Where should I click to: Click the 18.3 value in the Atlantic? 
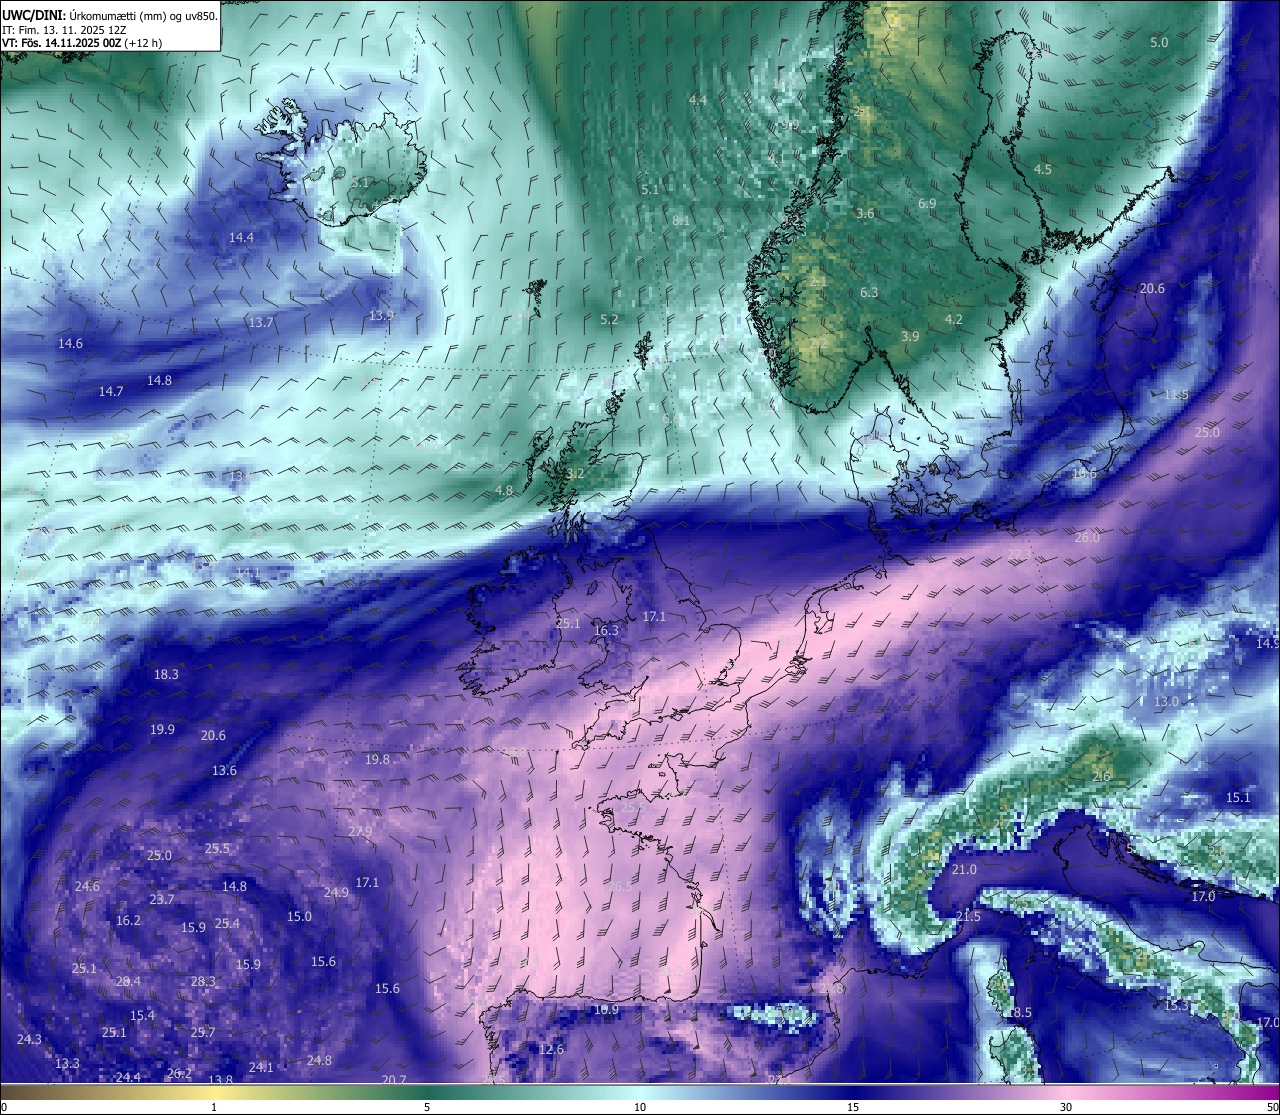tap(166, 674)
